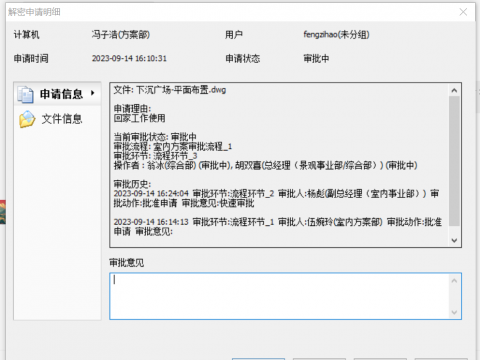Viewport: 480px width, 360px height.
Task: Click the file name 下沉广场-平面布置.dwg
Action: click(x=181, y=90)
